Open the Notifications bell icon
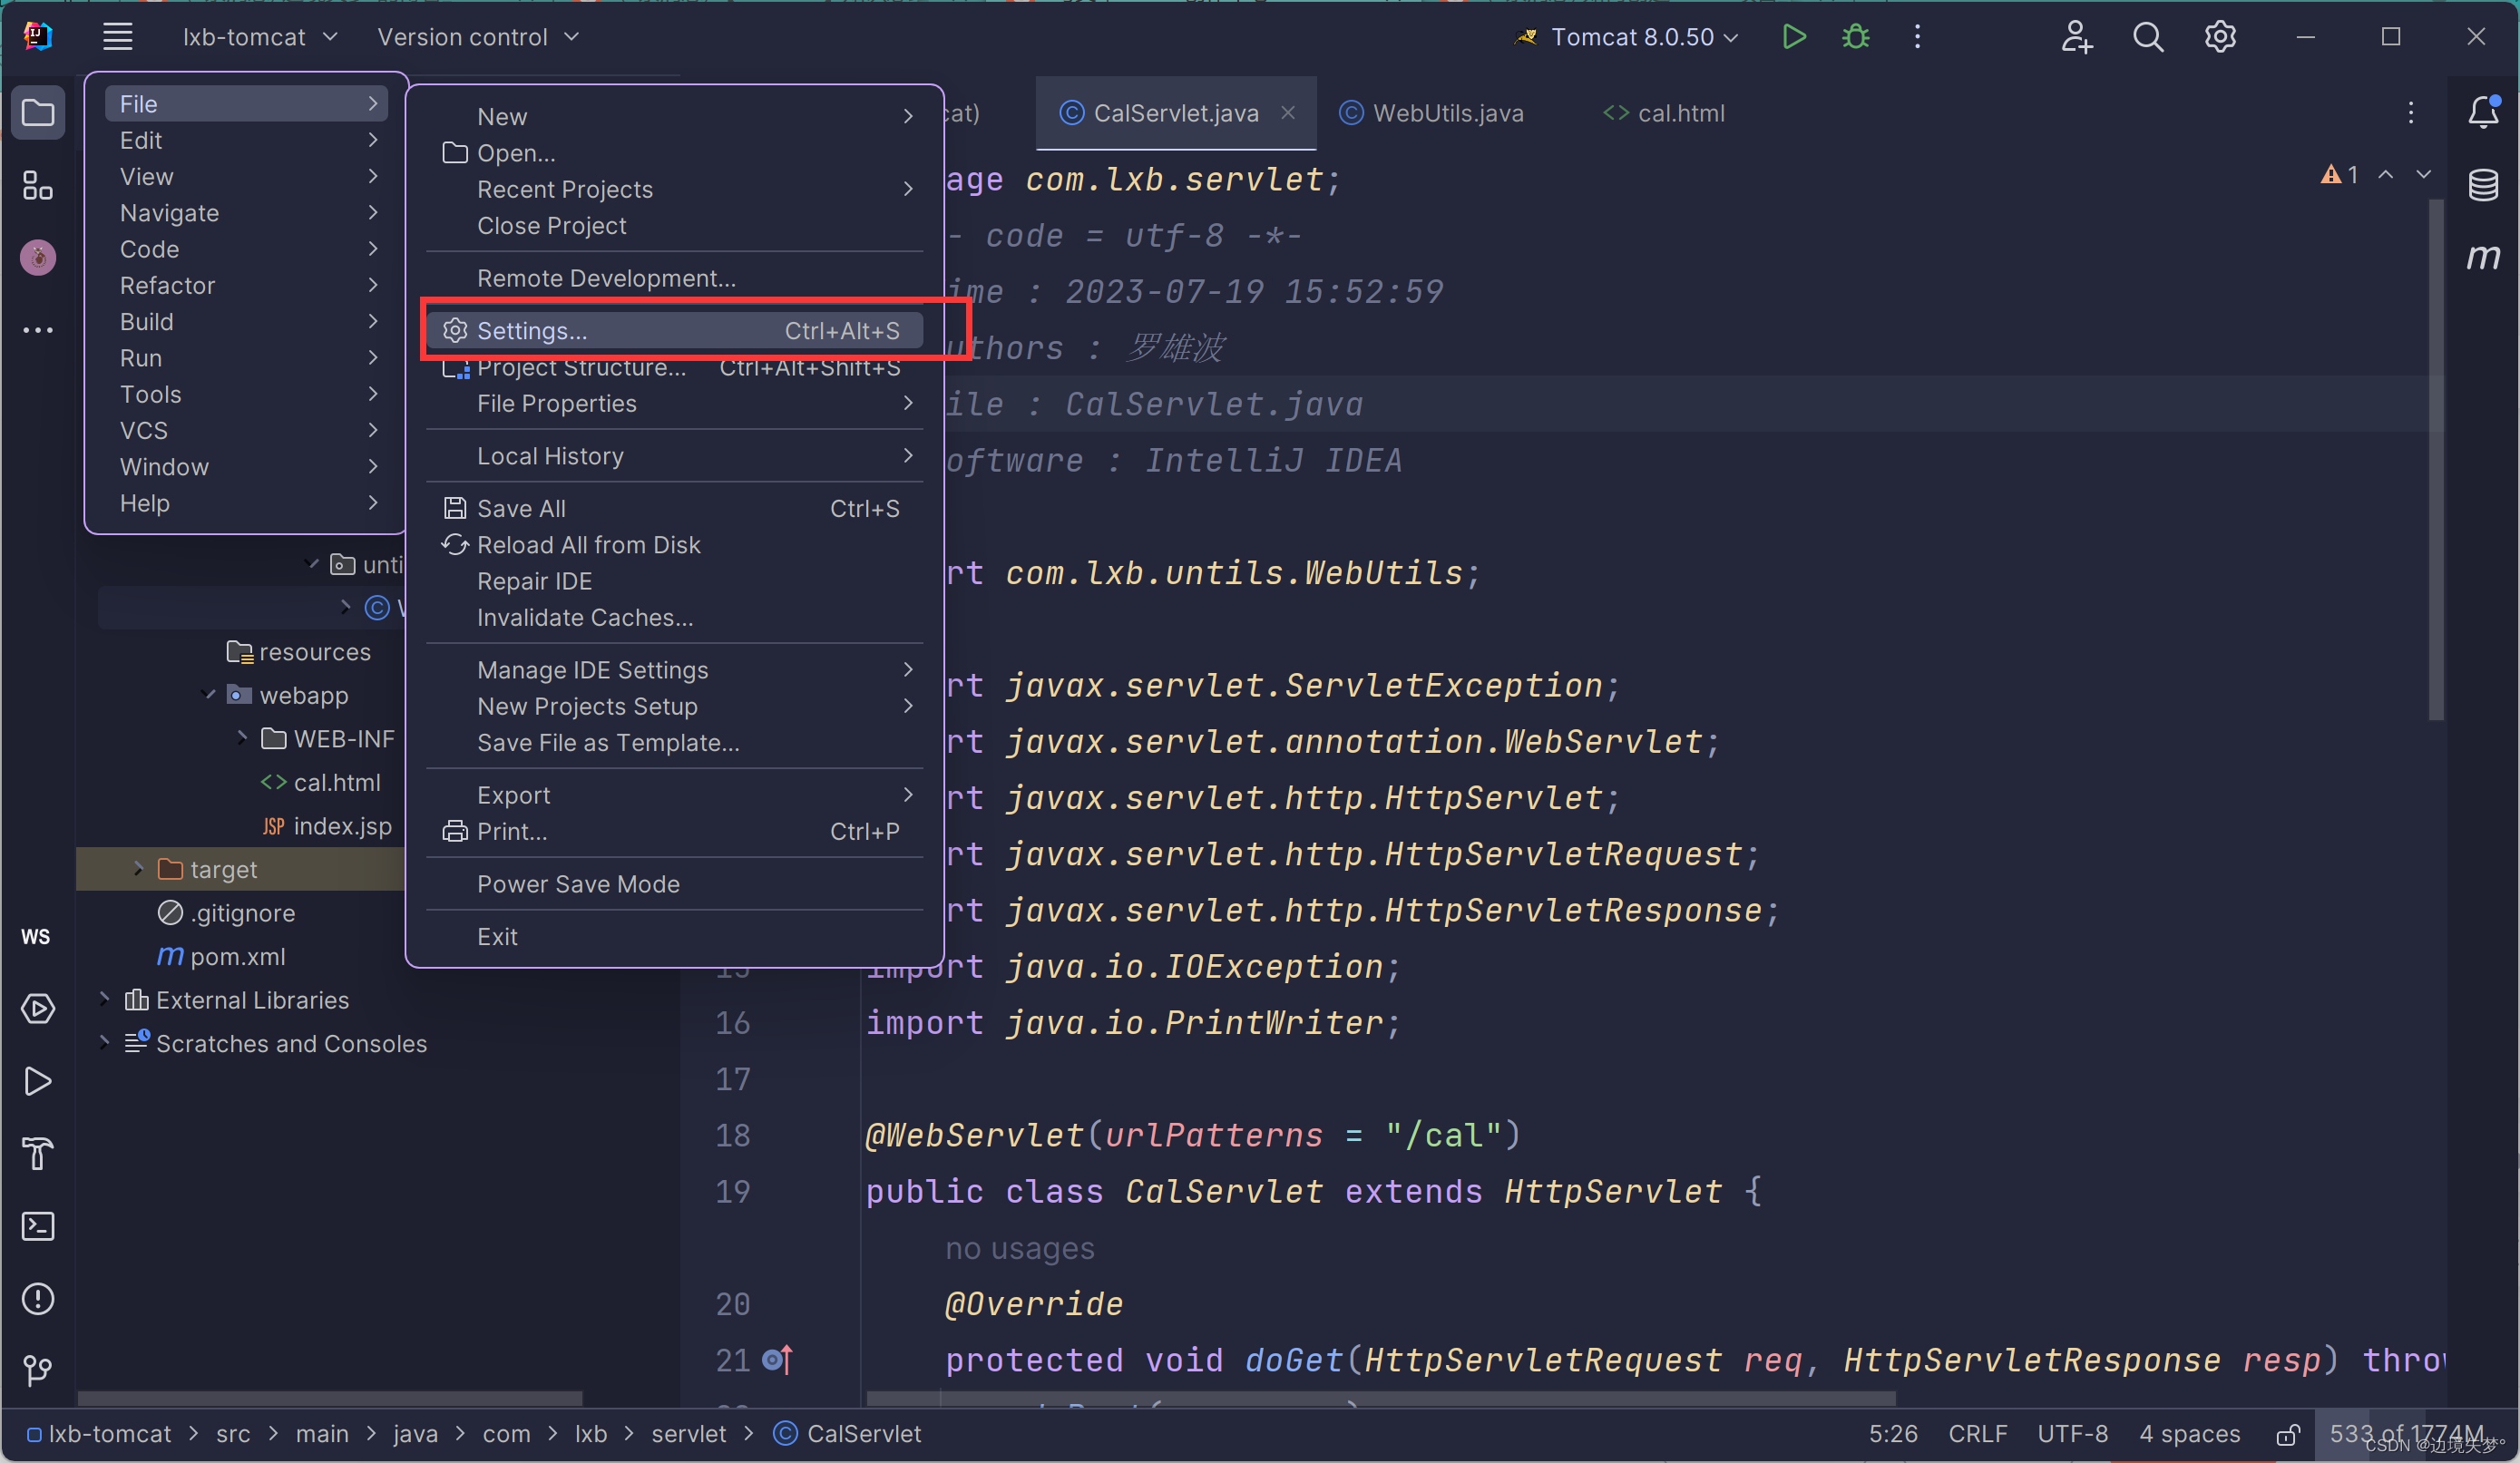 2483,112
